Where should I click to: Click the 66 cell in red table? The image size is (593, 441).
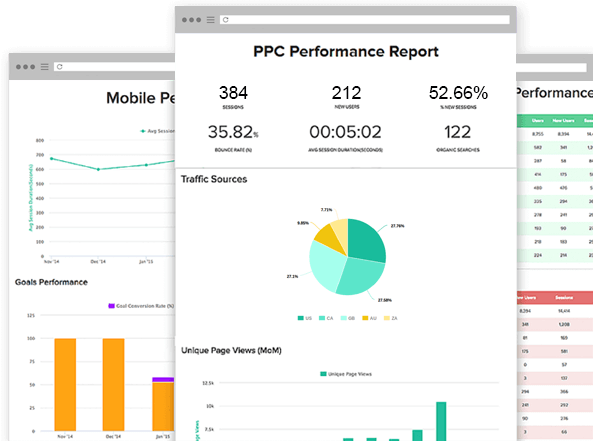[564, 432]
